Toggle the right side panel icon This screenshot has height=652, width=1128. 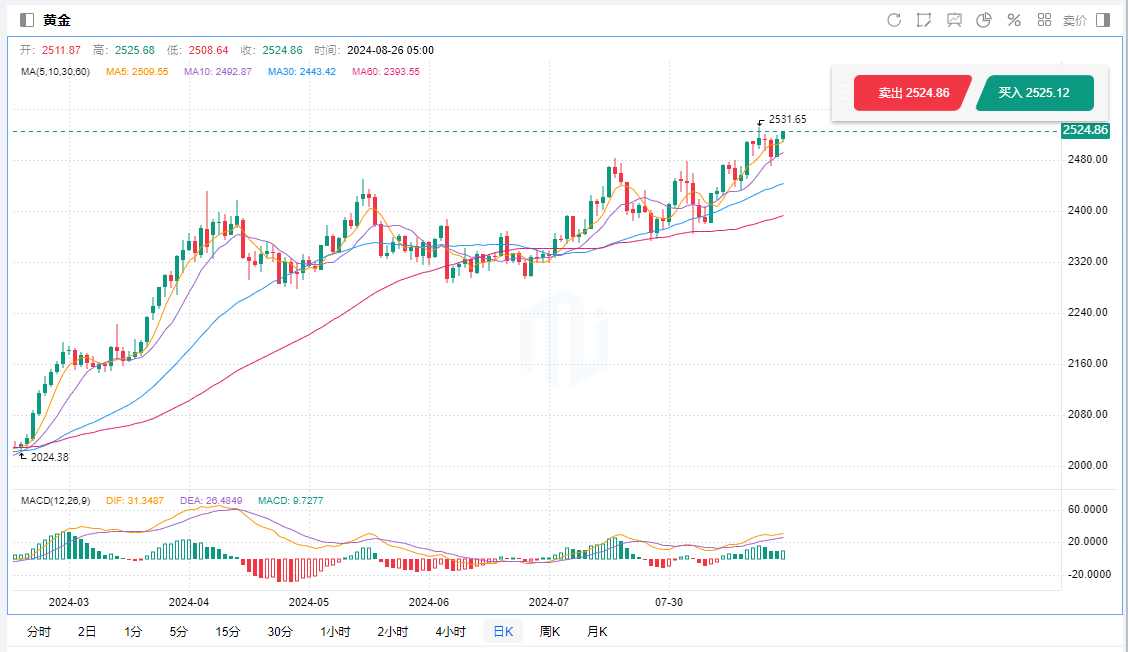(1103, 20)
